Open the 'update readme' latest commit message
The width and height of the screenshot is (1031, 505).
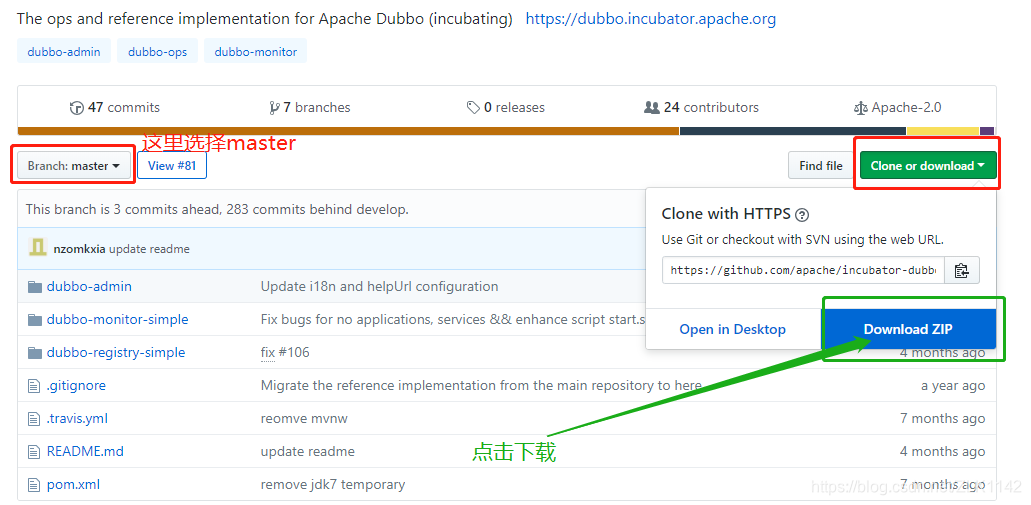(x=149, y=249)
